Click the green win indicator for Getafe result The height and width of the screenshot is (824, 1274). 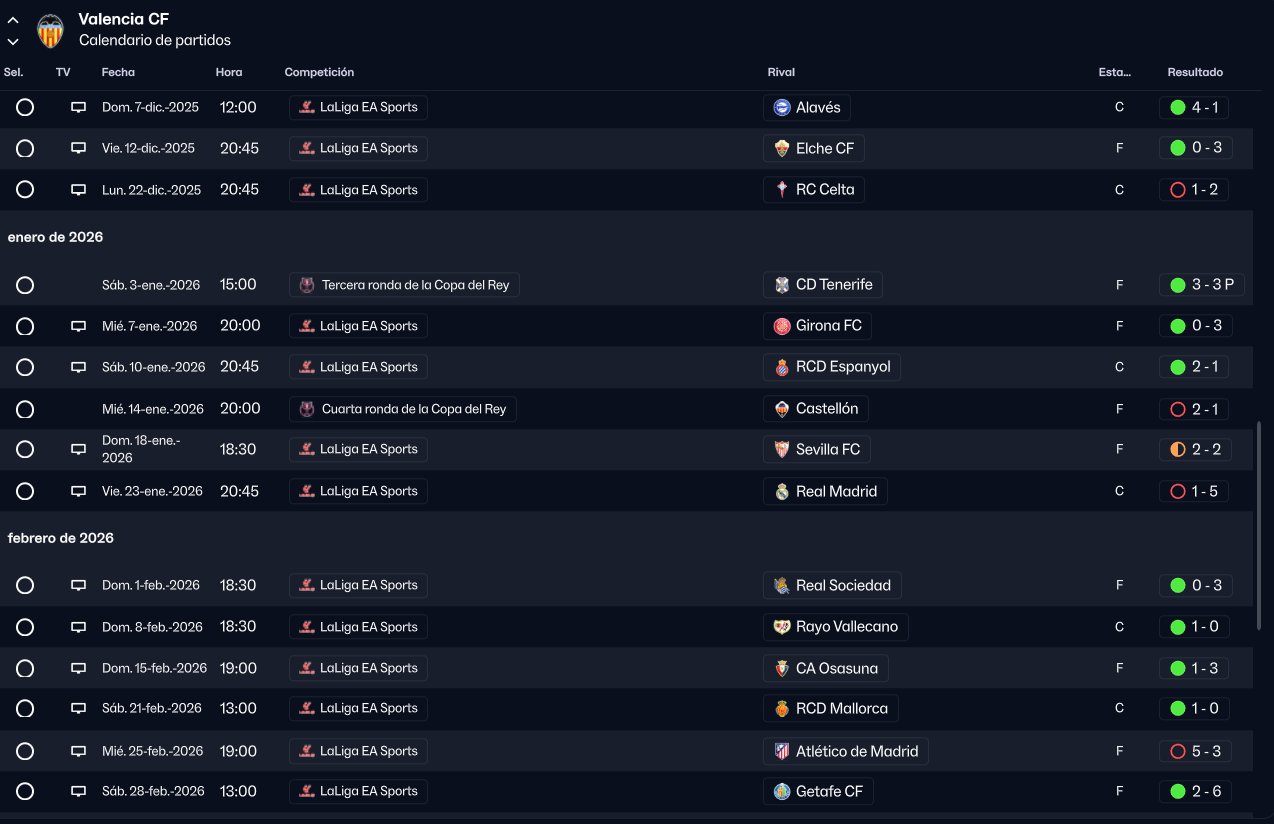tap(1177, 791)
